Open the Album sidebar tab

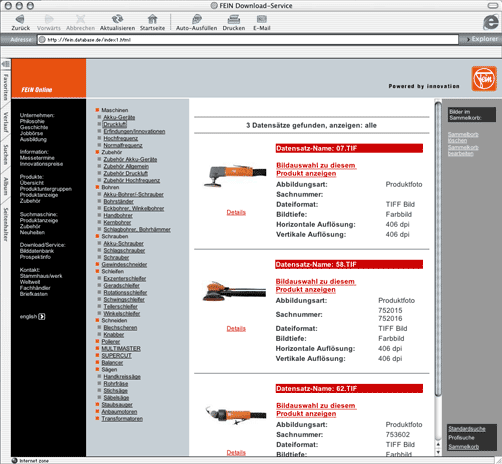pyautogui.click(x=6, y=186)
